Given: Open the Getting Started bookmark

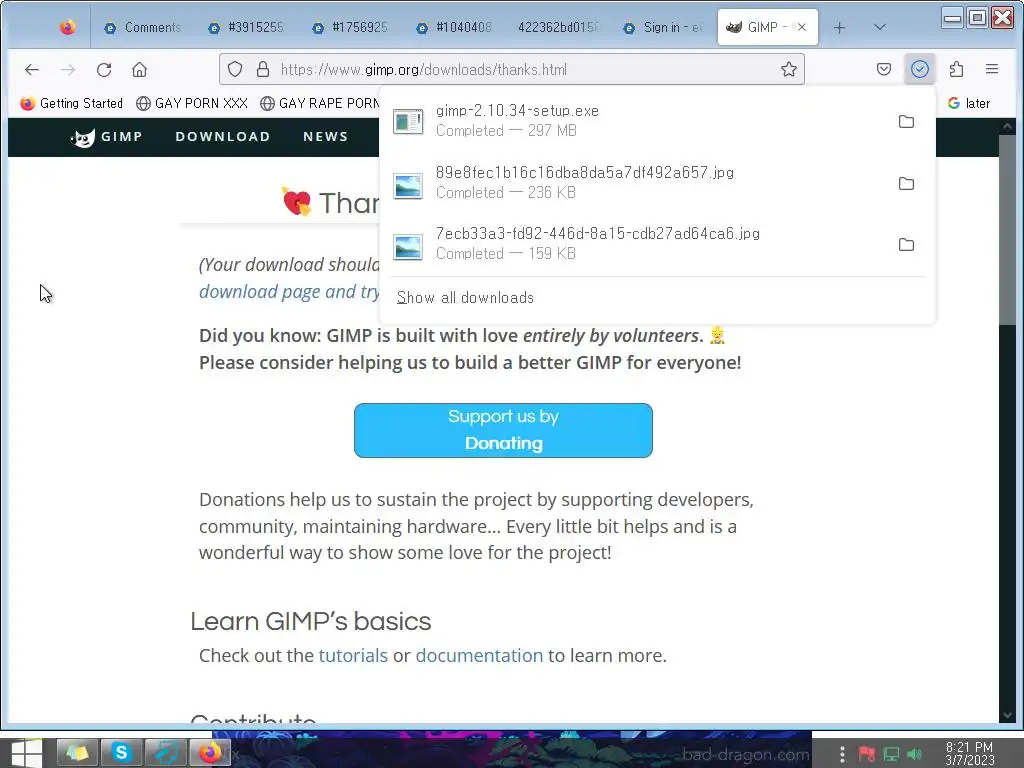Looking at the screenshot, I should [71, 103].
